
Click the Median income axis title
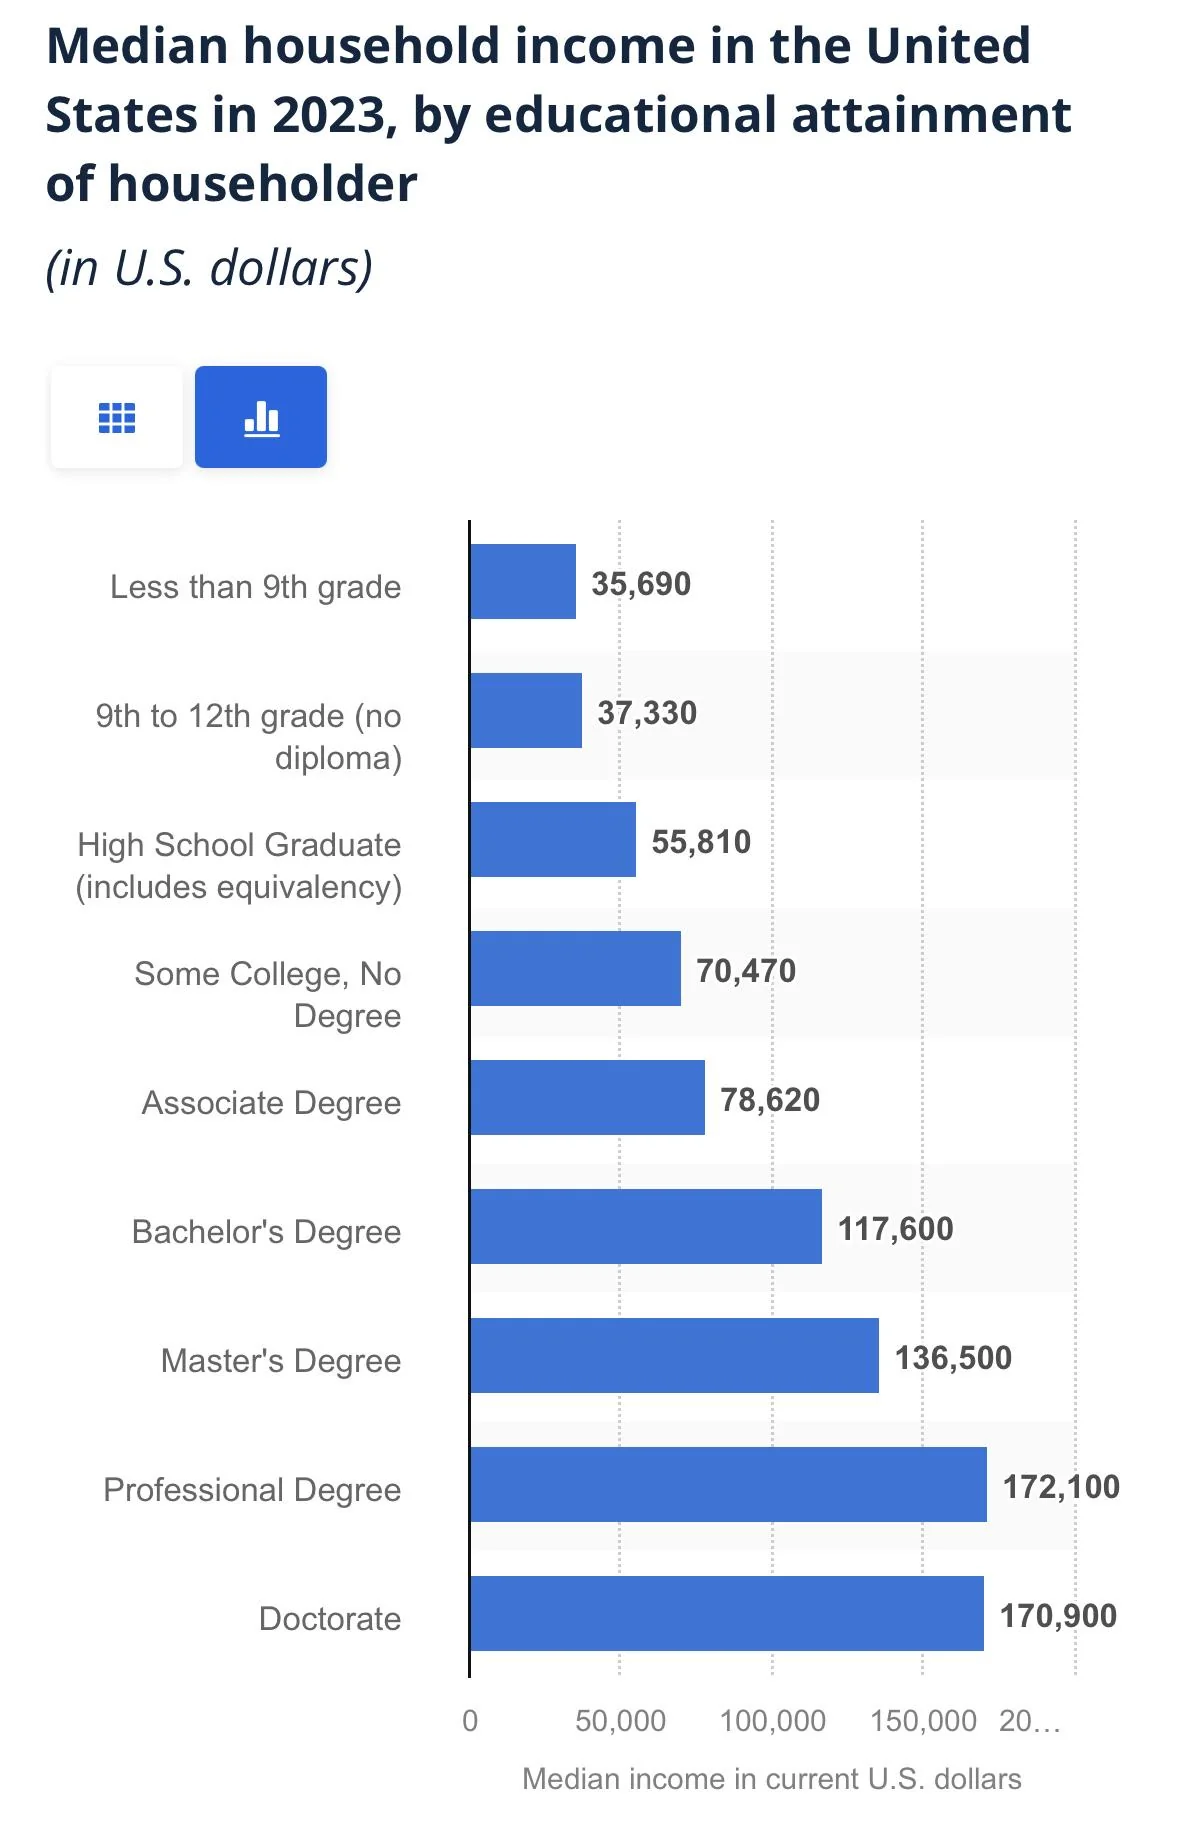[772, 1779]
